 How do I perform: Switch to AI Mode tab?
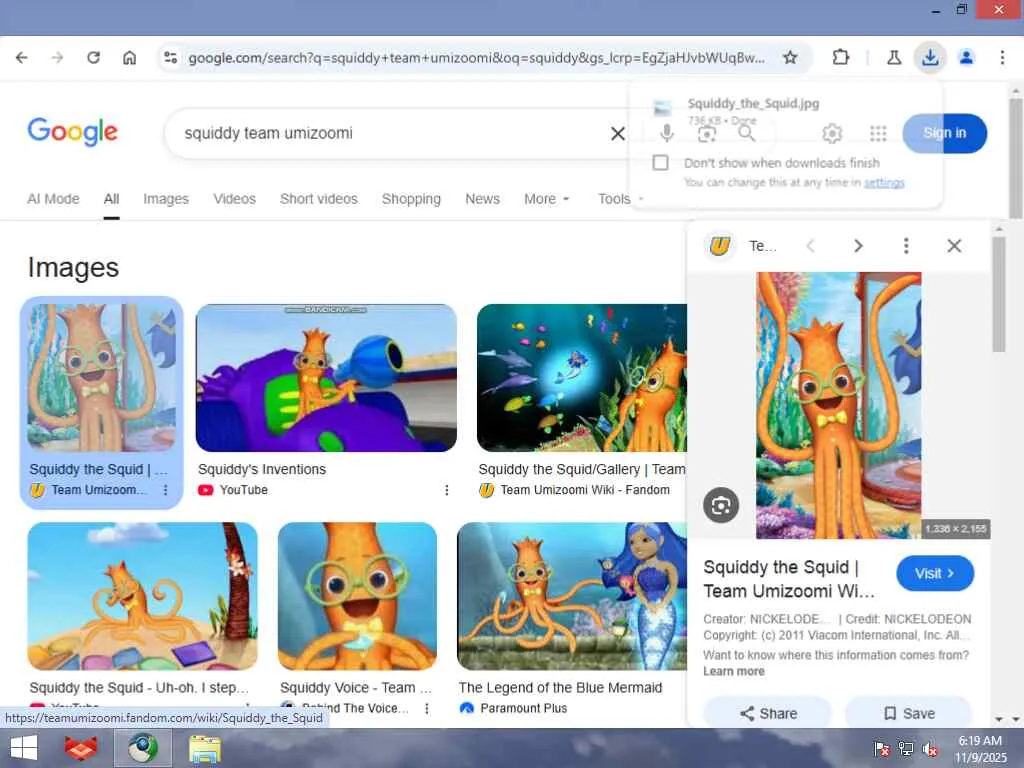point(53,199)
